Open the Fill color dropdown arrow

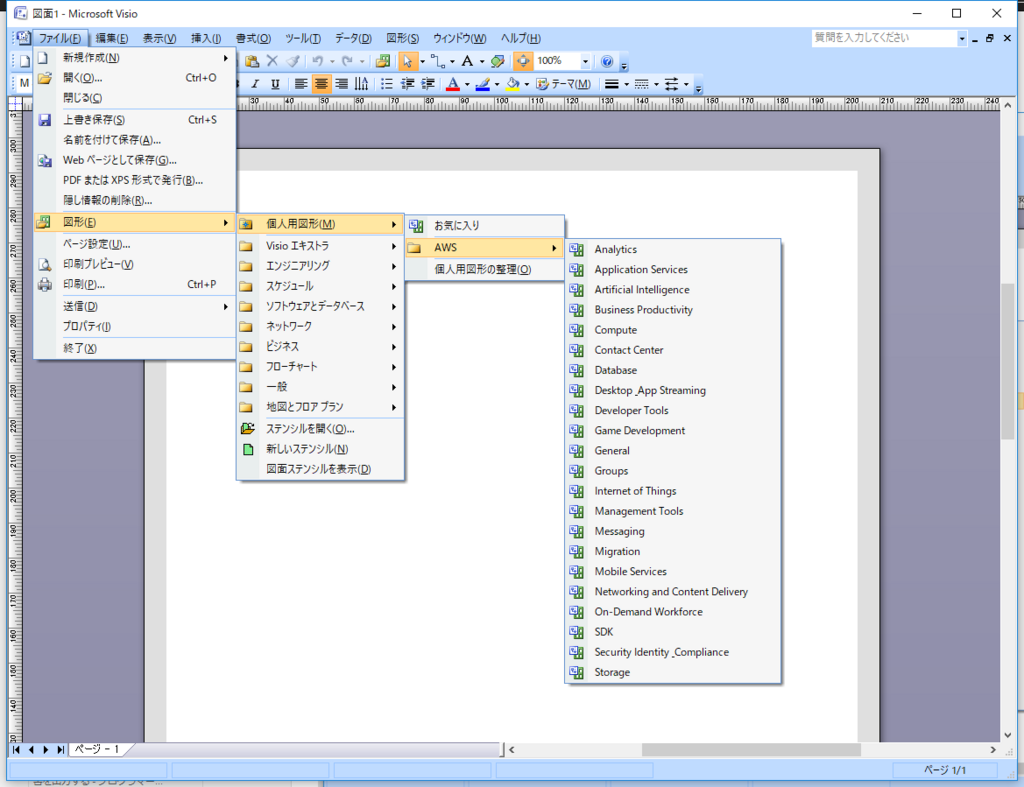coord(526,84)
